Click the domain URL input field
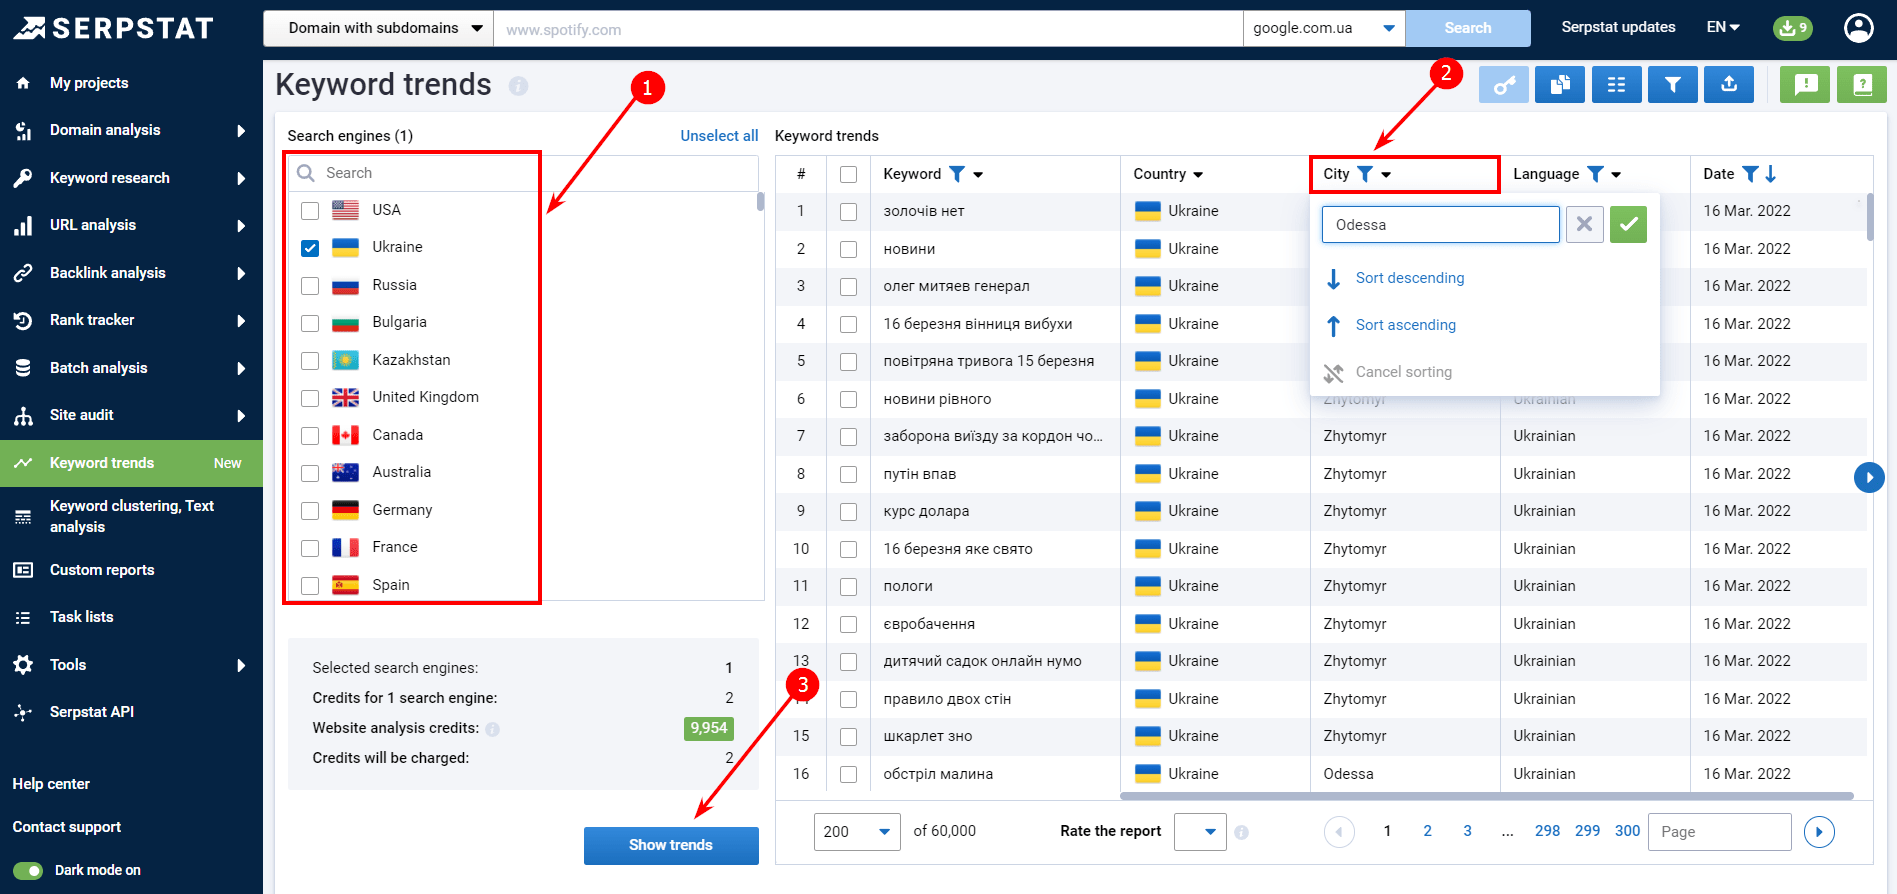This screenshot has height=894, width=1897. tap(868, 29)
